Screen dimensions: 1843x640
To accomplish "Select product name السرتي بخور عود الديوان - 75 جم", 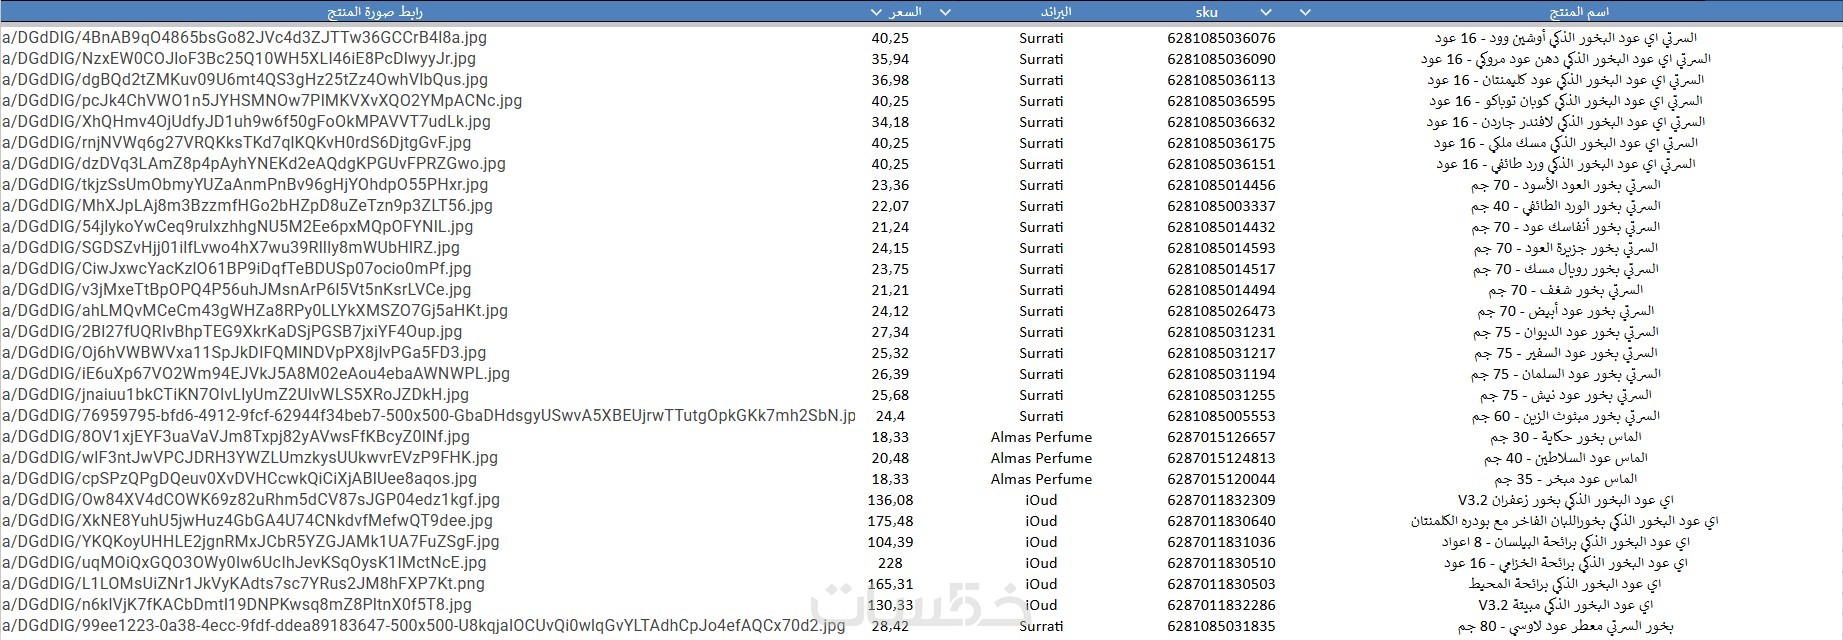I will (1565, 332).
